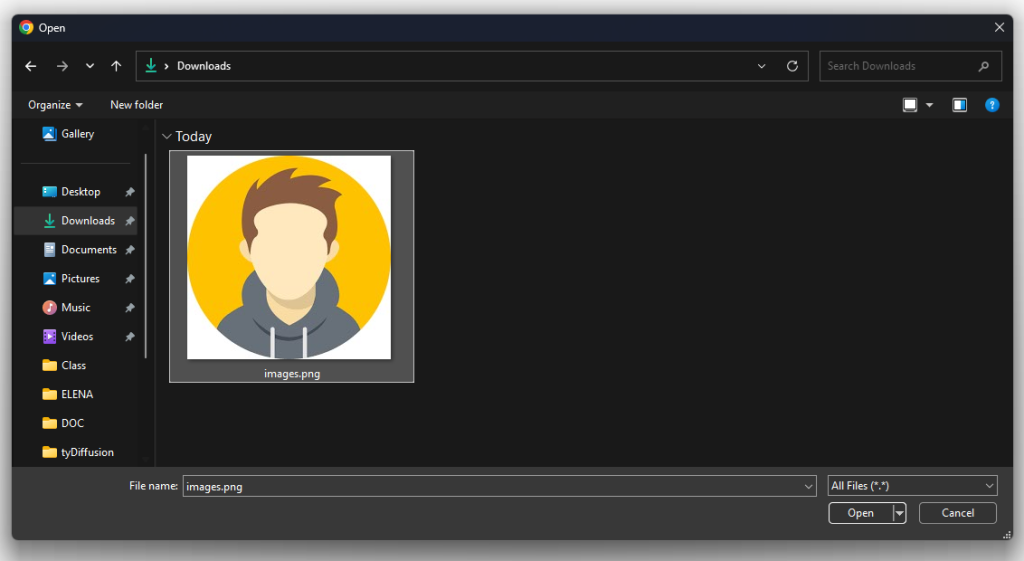The height and width of the screenshot is (561, 1024).
Task: Click the search magnifier icon
Action: 984,66
